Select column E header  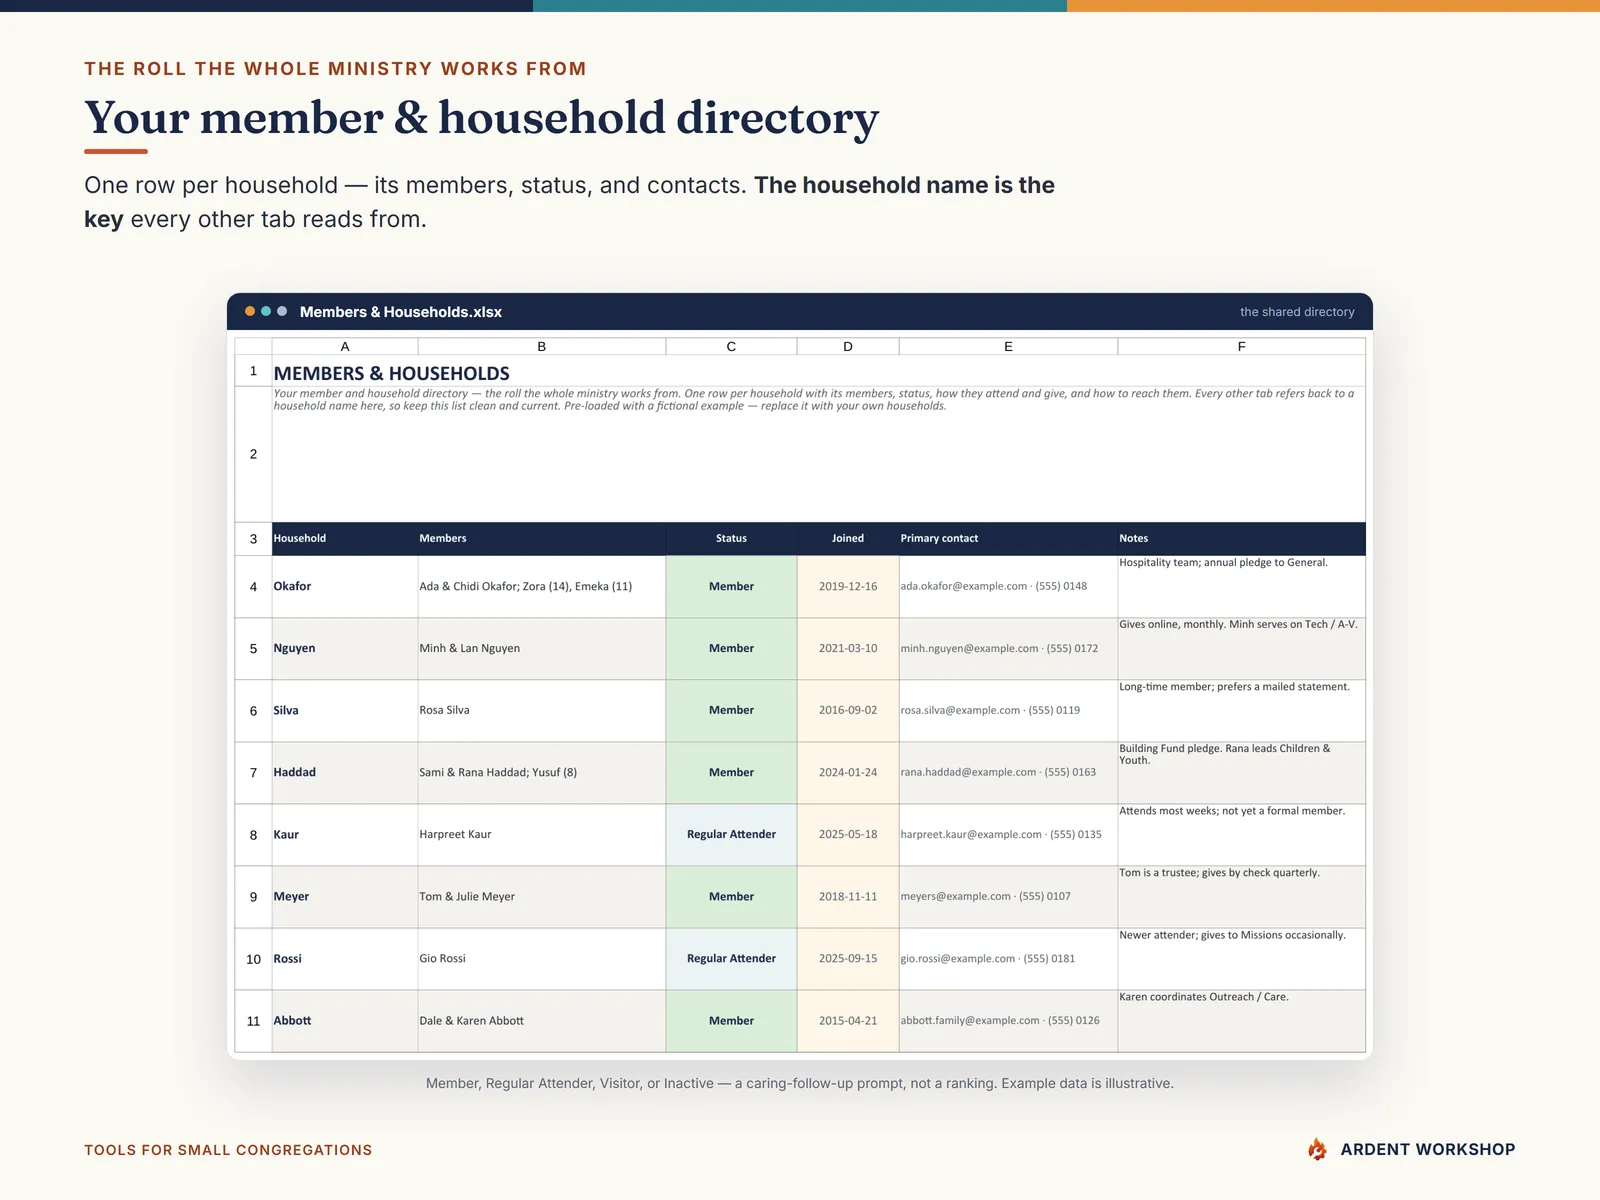pos(1008,346)
